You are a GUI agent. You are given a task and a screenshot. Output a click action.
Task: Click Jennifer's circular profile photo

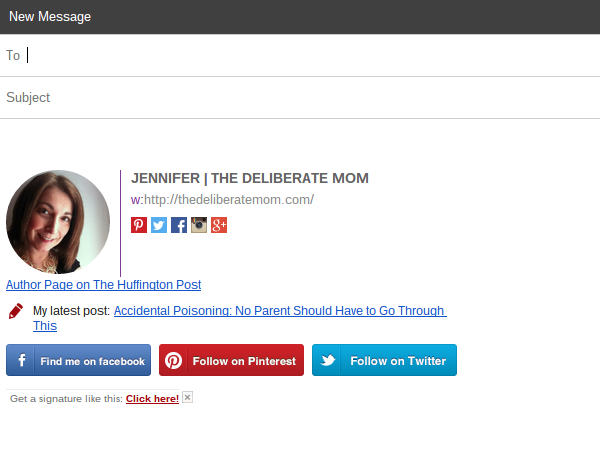coord(58,222)
